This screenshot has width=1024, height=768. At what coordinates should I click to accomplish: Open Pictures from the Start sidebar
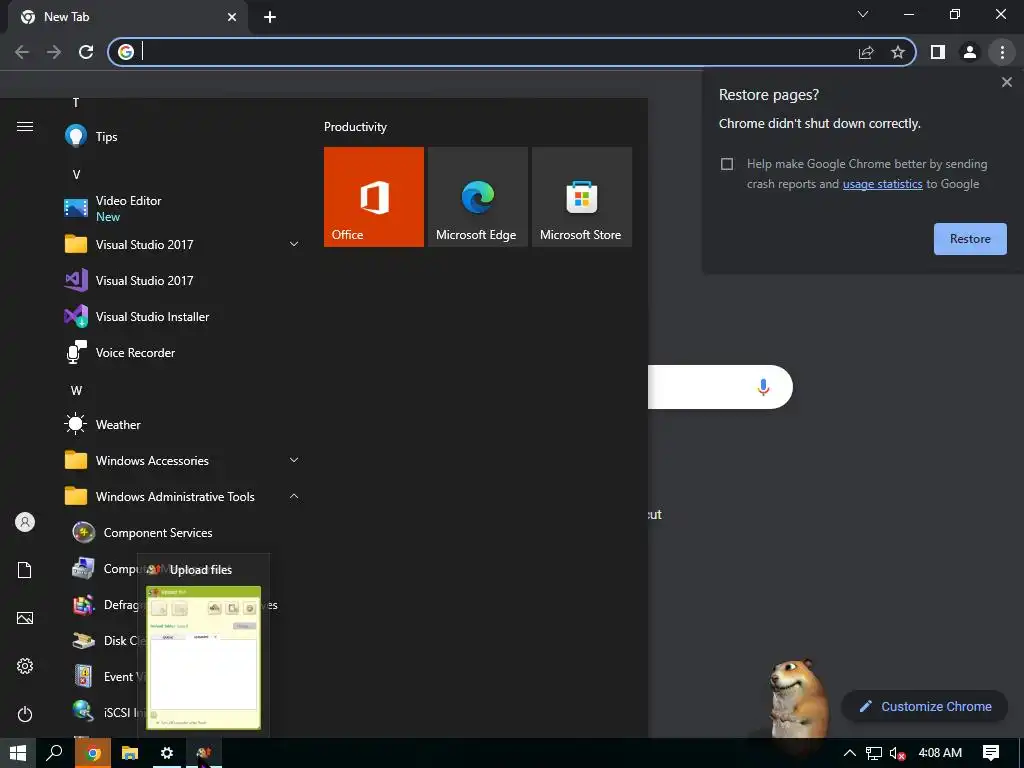[25, 618]
